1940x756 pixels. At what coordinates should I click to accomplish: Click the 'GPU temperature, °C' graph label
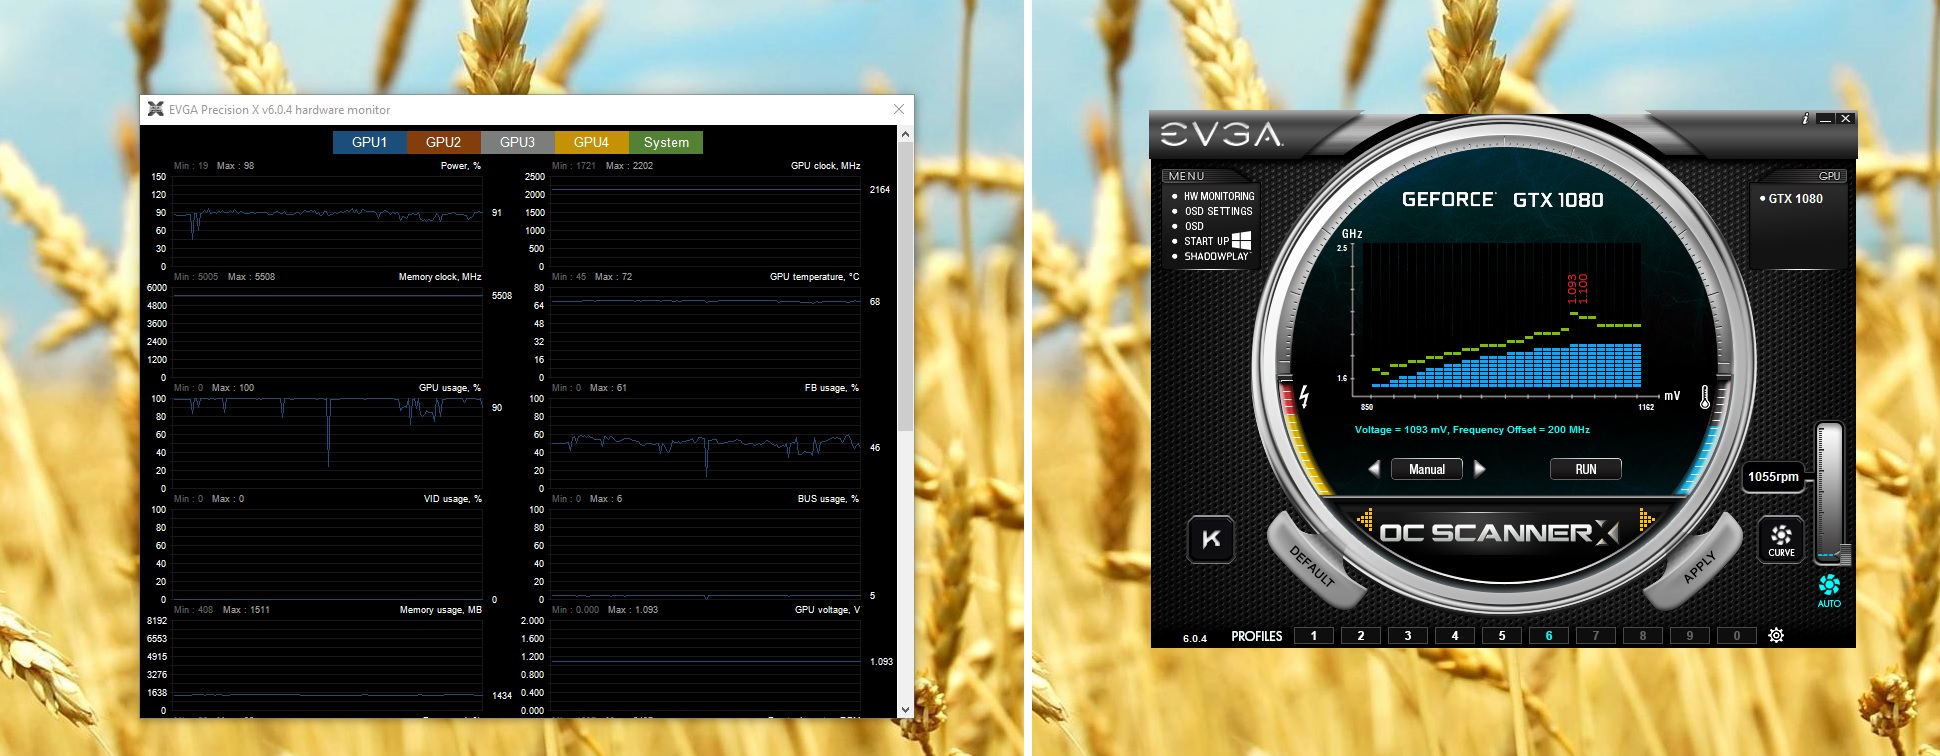pyautogui.click(x=814, y=277)
